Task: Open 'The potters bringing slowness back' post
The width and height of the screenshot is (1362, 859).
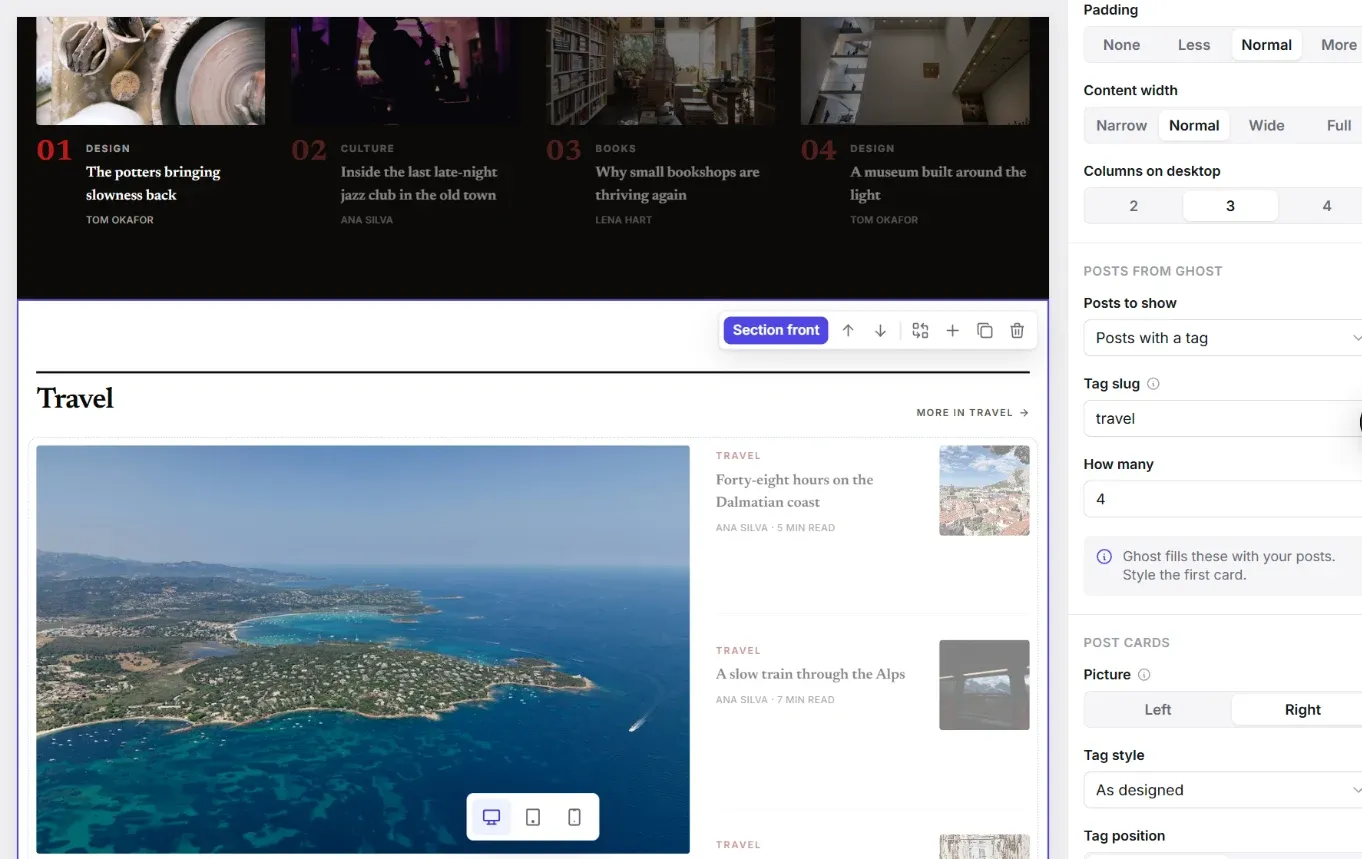Action: pyautogui.click(x=153, y=183)
